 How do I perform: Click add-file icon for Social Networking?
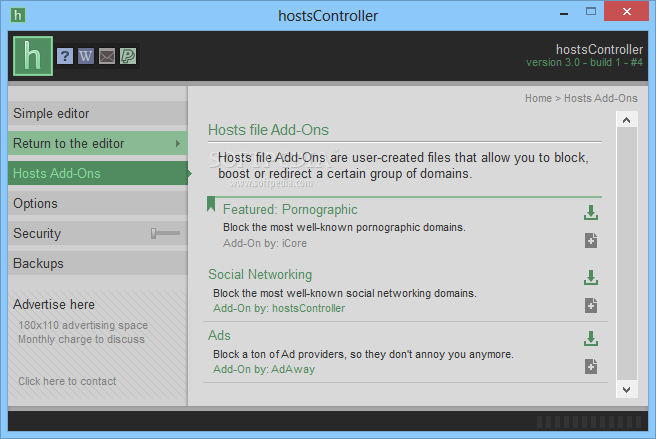[x=591, y=306]
